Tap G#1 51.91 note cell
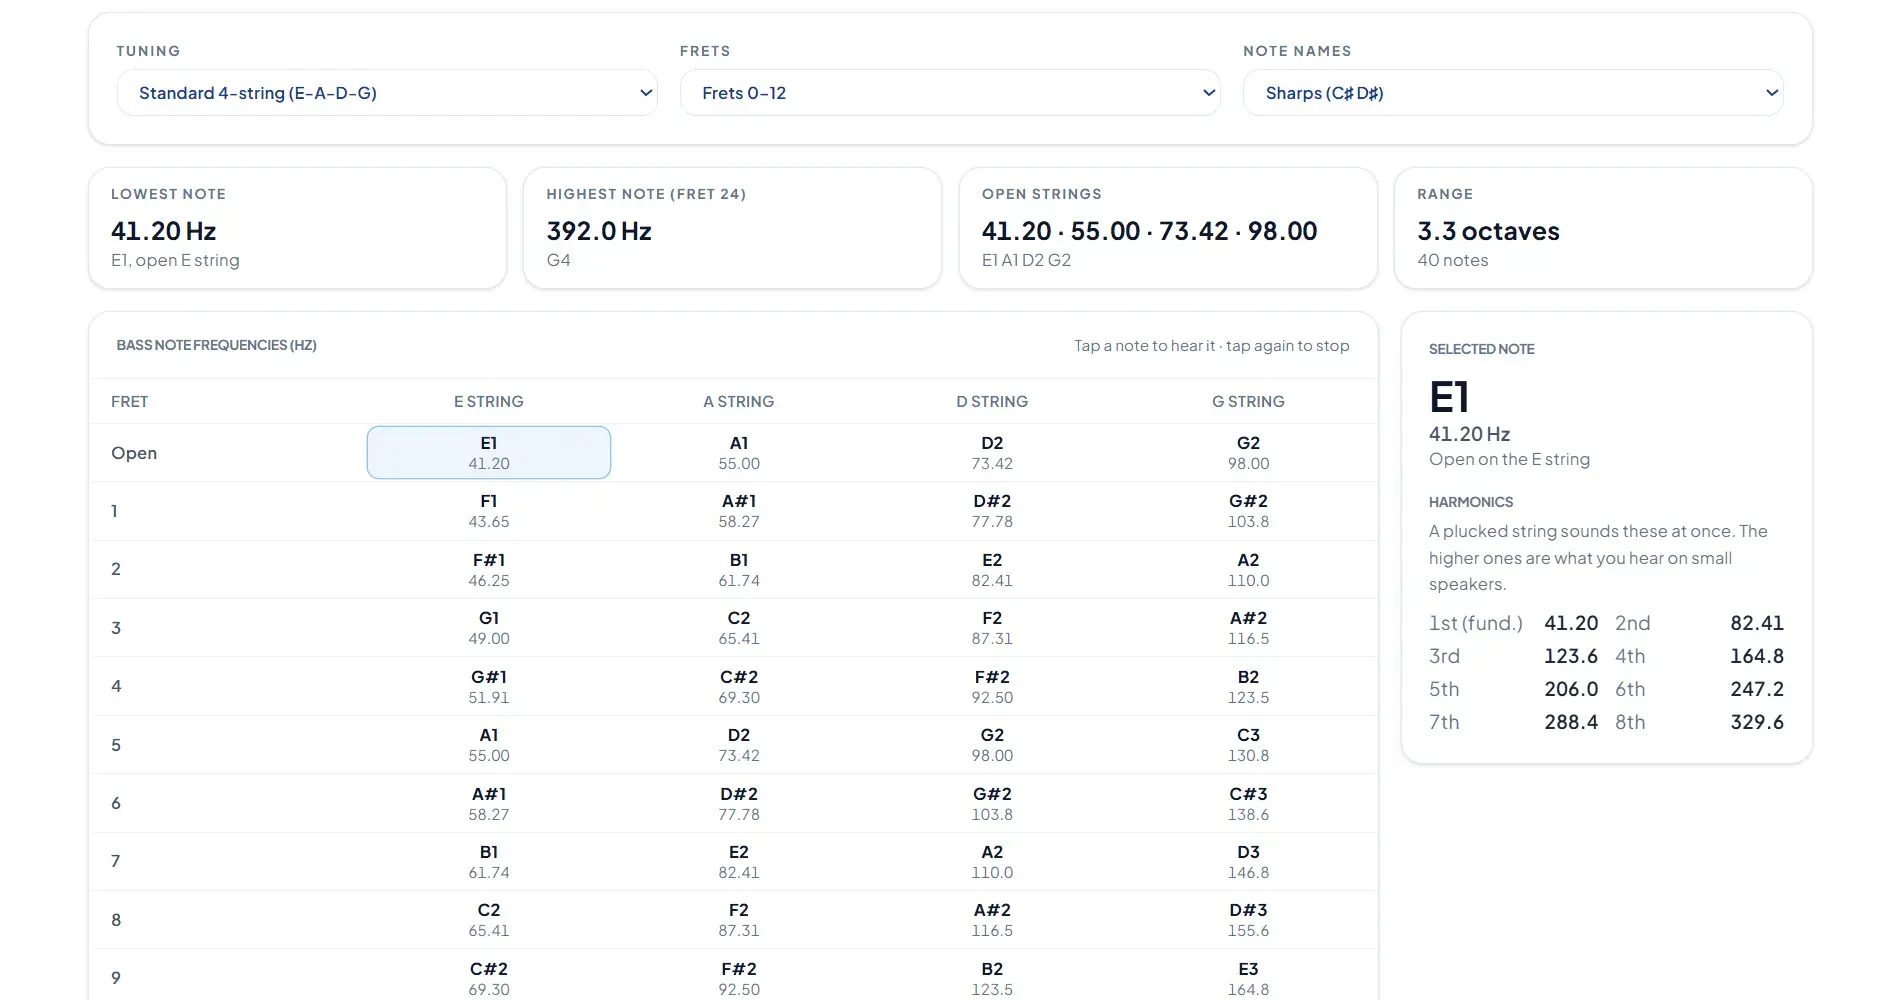The width and height of the screenshot is (1897, 1000). pyautogui.click(x=489, y=687)
